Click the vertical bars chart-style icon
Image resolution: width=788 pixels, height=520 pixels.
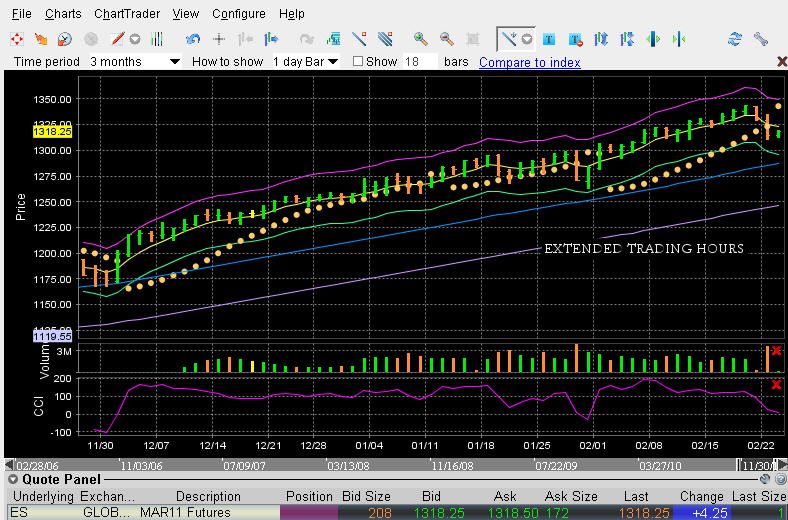point(157,39)
